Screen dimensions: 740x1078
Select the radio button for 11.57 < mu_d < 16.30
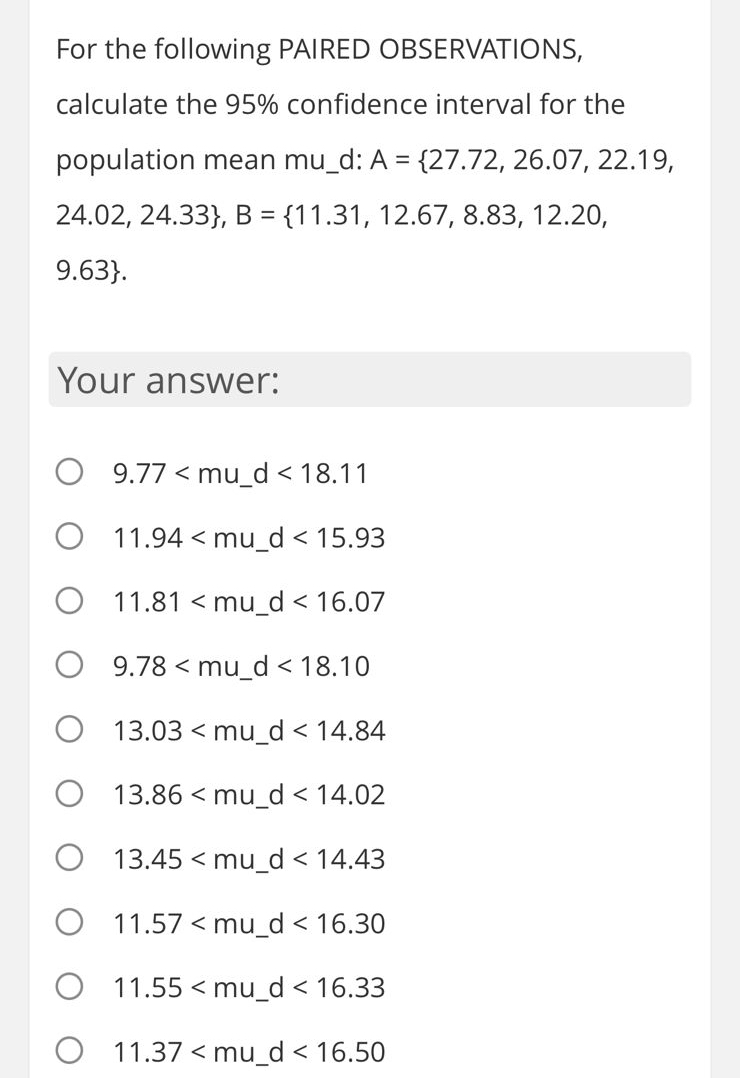click(69, 921)
